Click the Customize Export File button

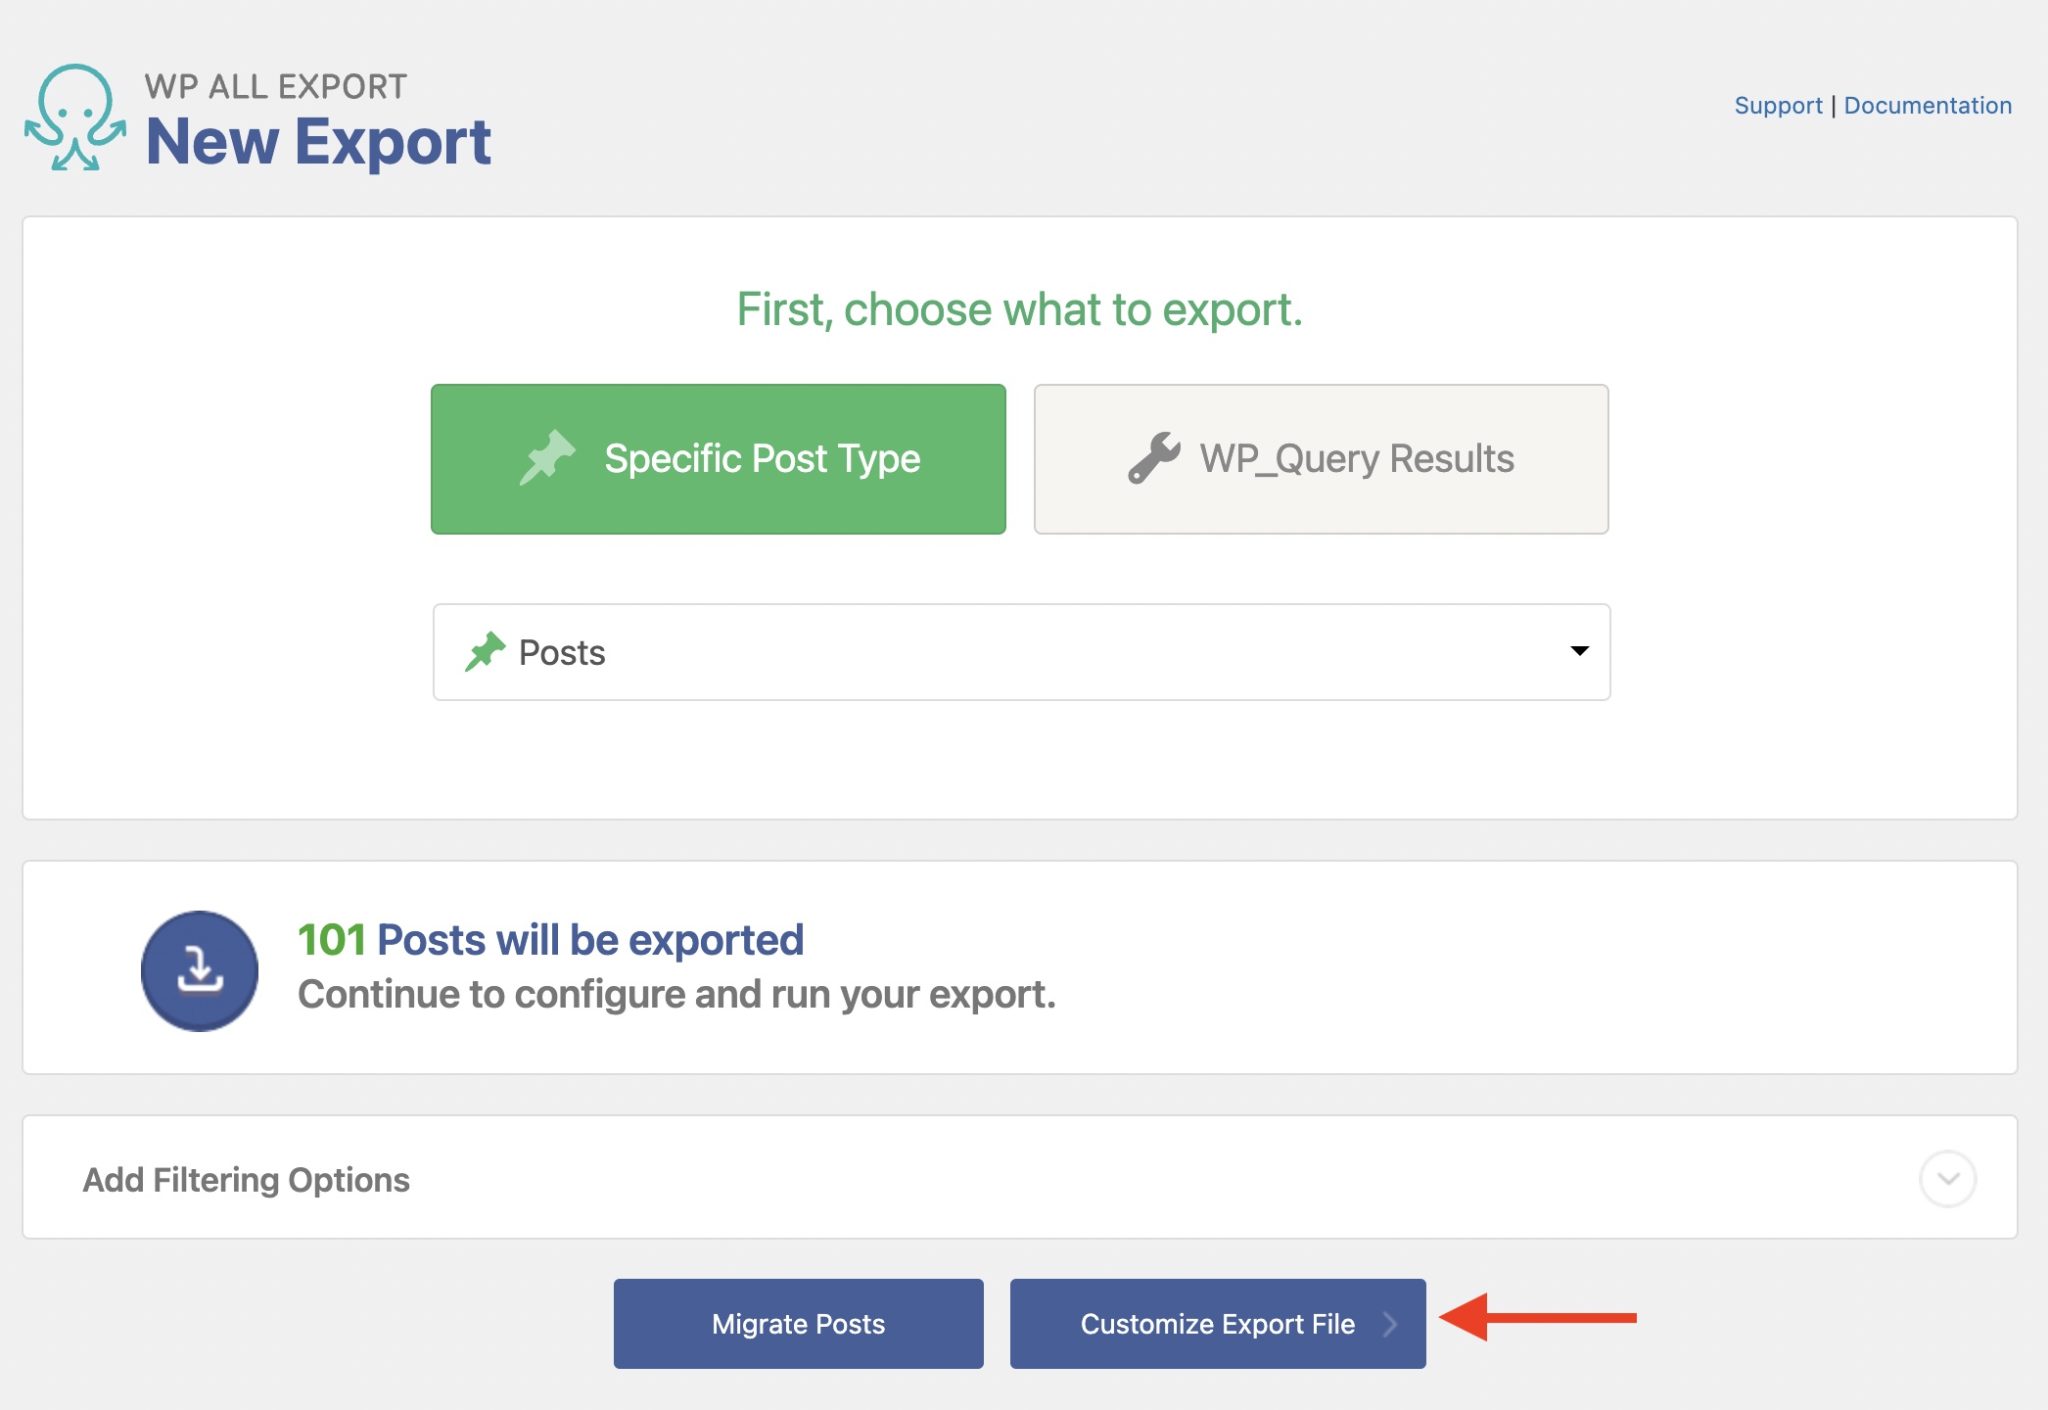pyautogui.click(x=1216, y=1323)
